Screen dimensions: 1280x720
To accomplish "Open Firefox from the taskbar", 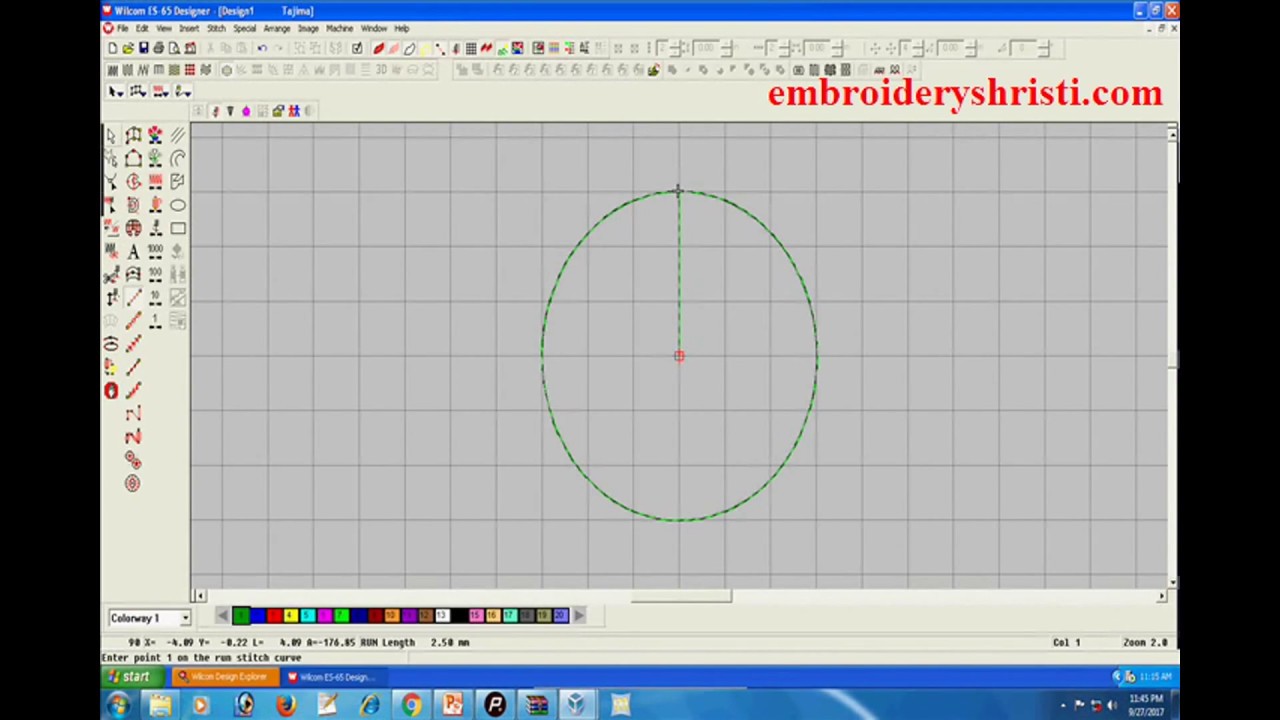I will 285,706.
